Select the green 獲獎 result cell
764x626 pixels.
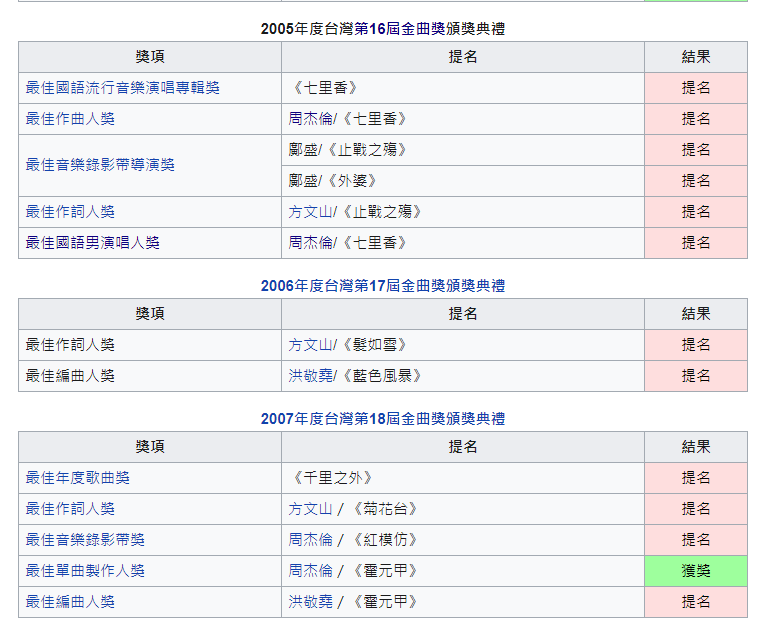pyautogui.click(x=695, y=571)
